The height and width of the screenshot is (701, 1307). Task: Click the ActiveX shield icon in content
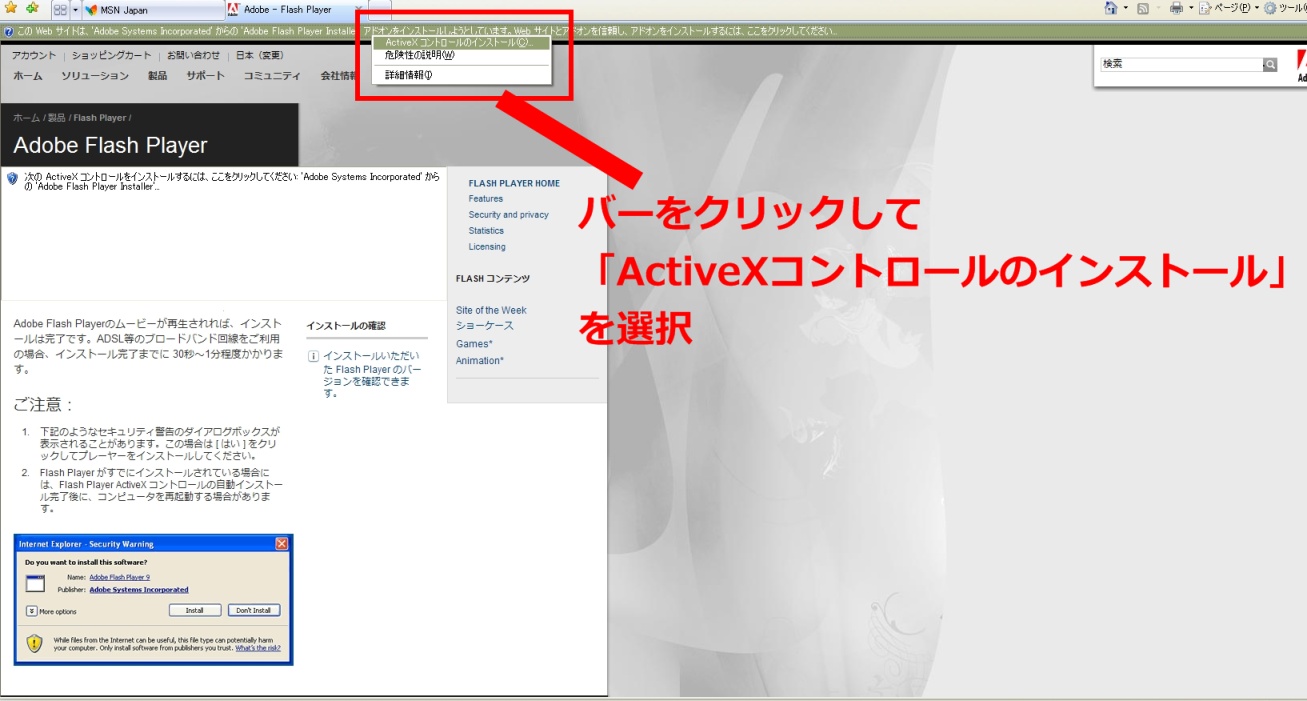[12, 178]
